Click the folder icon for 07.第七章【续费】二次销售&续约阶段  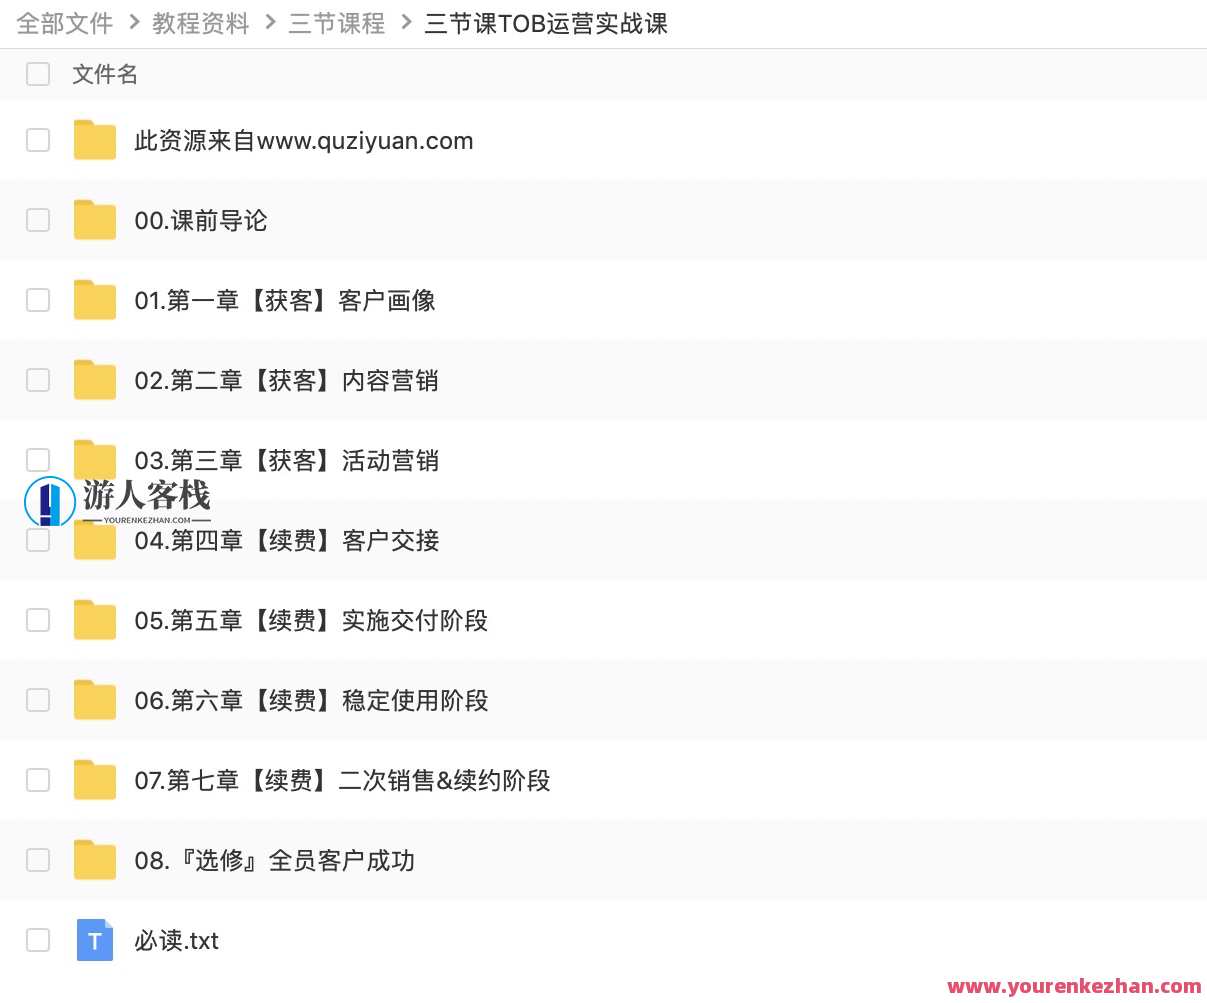click(x=94, y=780)
